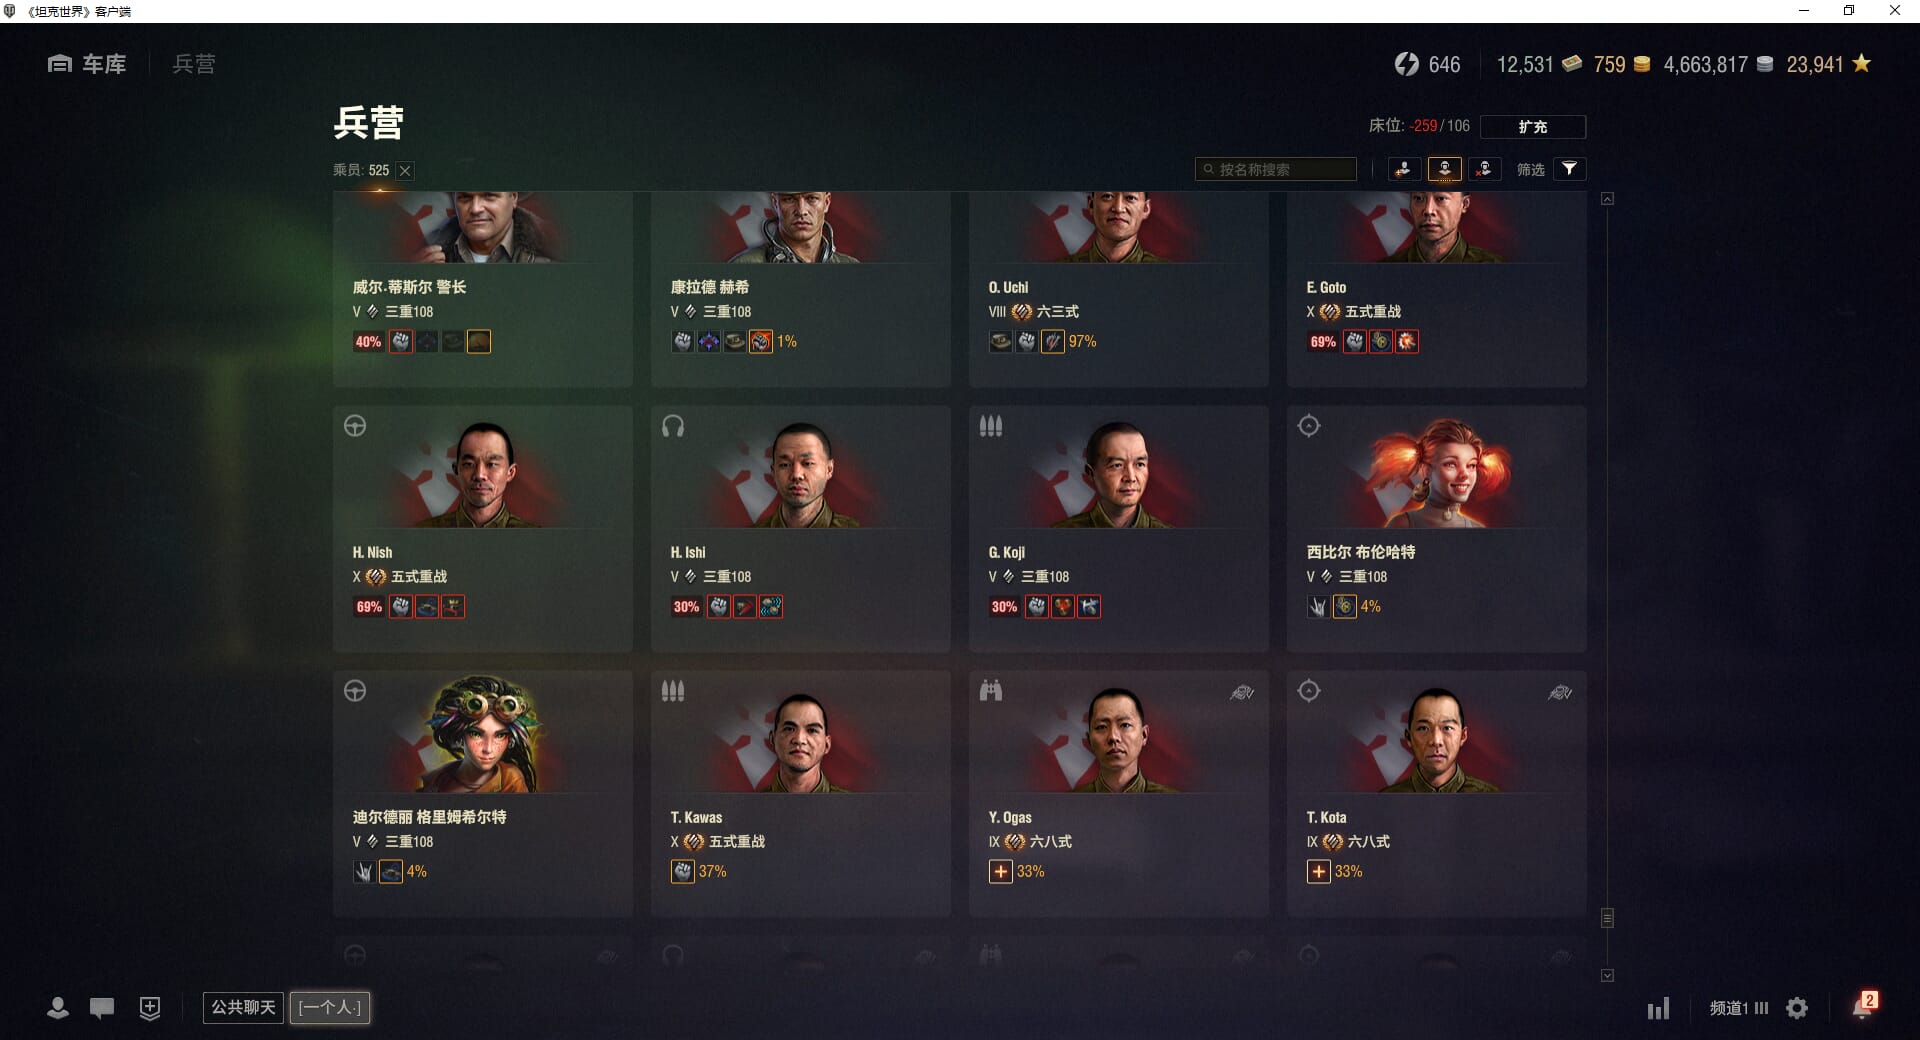Open the contacts person icon in the bottom bar
The height and width of the screenshot is (1040, 1920).
pos(58,1008)
